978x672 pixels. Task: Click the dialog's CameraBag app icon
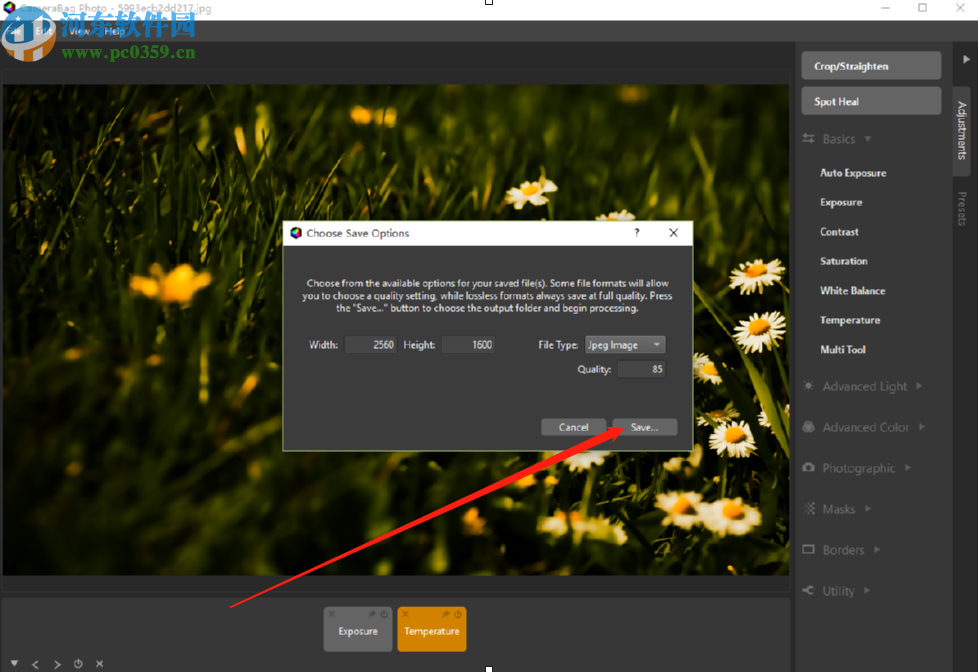click(296, 233)
